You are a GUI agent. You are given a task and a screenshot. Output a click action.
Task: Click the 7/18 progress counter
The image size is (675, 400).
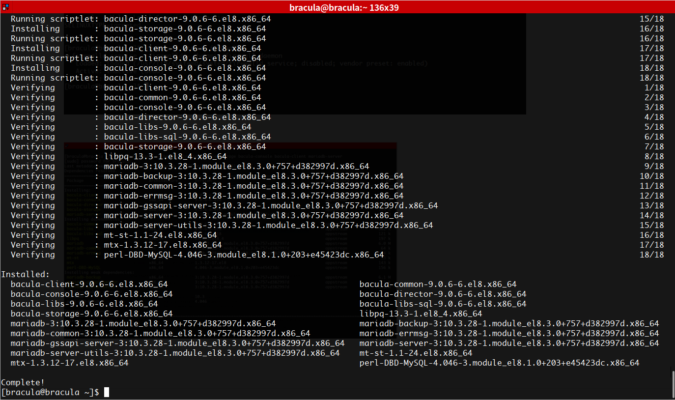point(654,146)
